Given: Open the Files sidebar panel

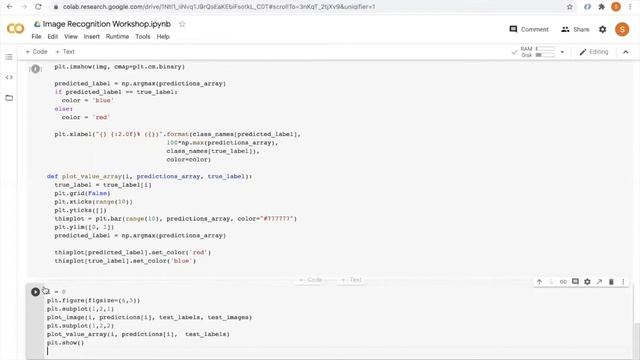Looking at the screenshot, I should (x=9, y=98).
